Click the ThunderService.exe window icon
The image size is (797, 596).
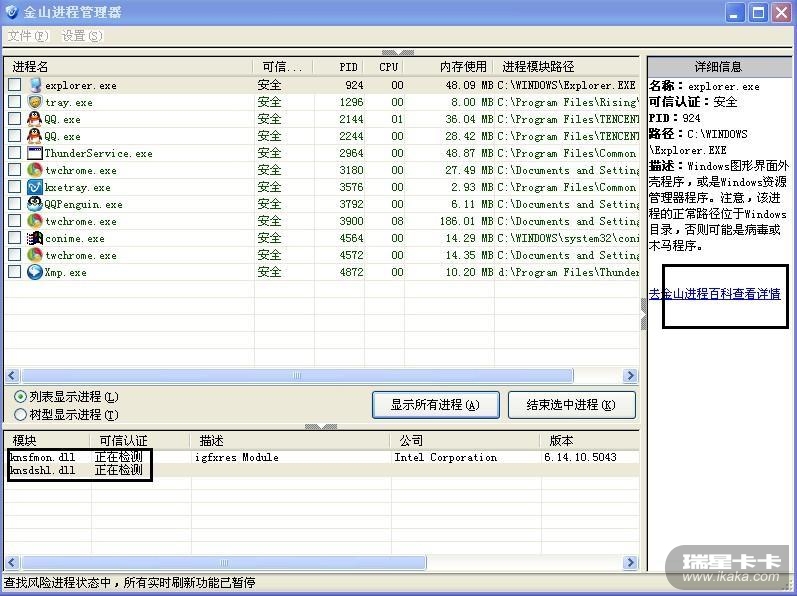(35, 153)
